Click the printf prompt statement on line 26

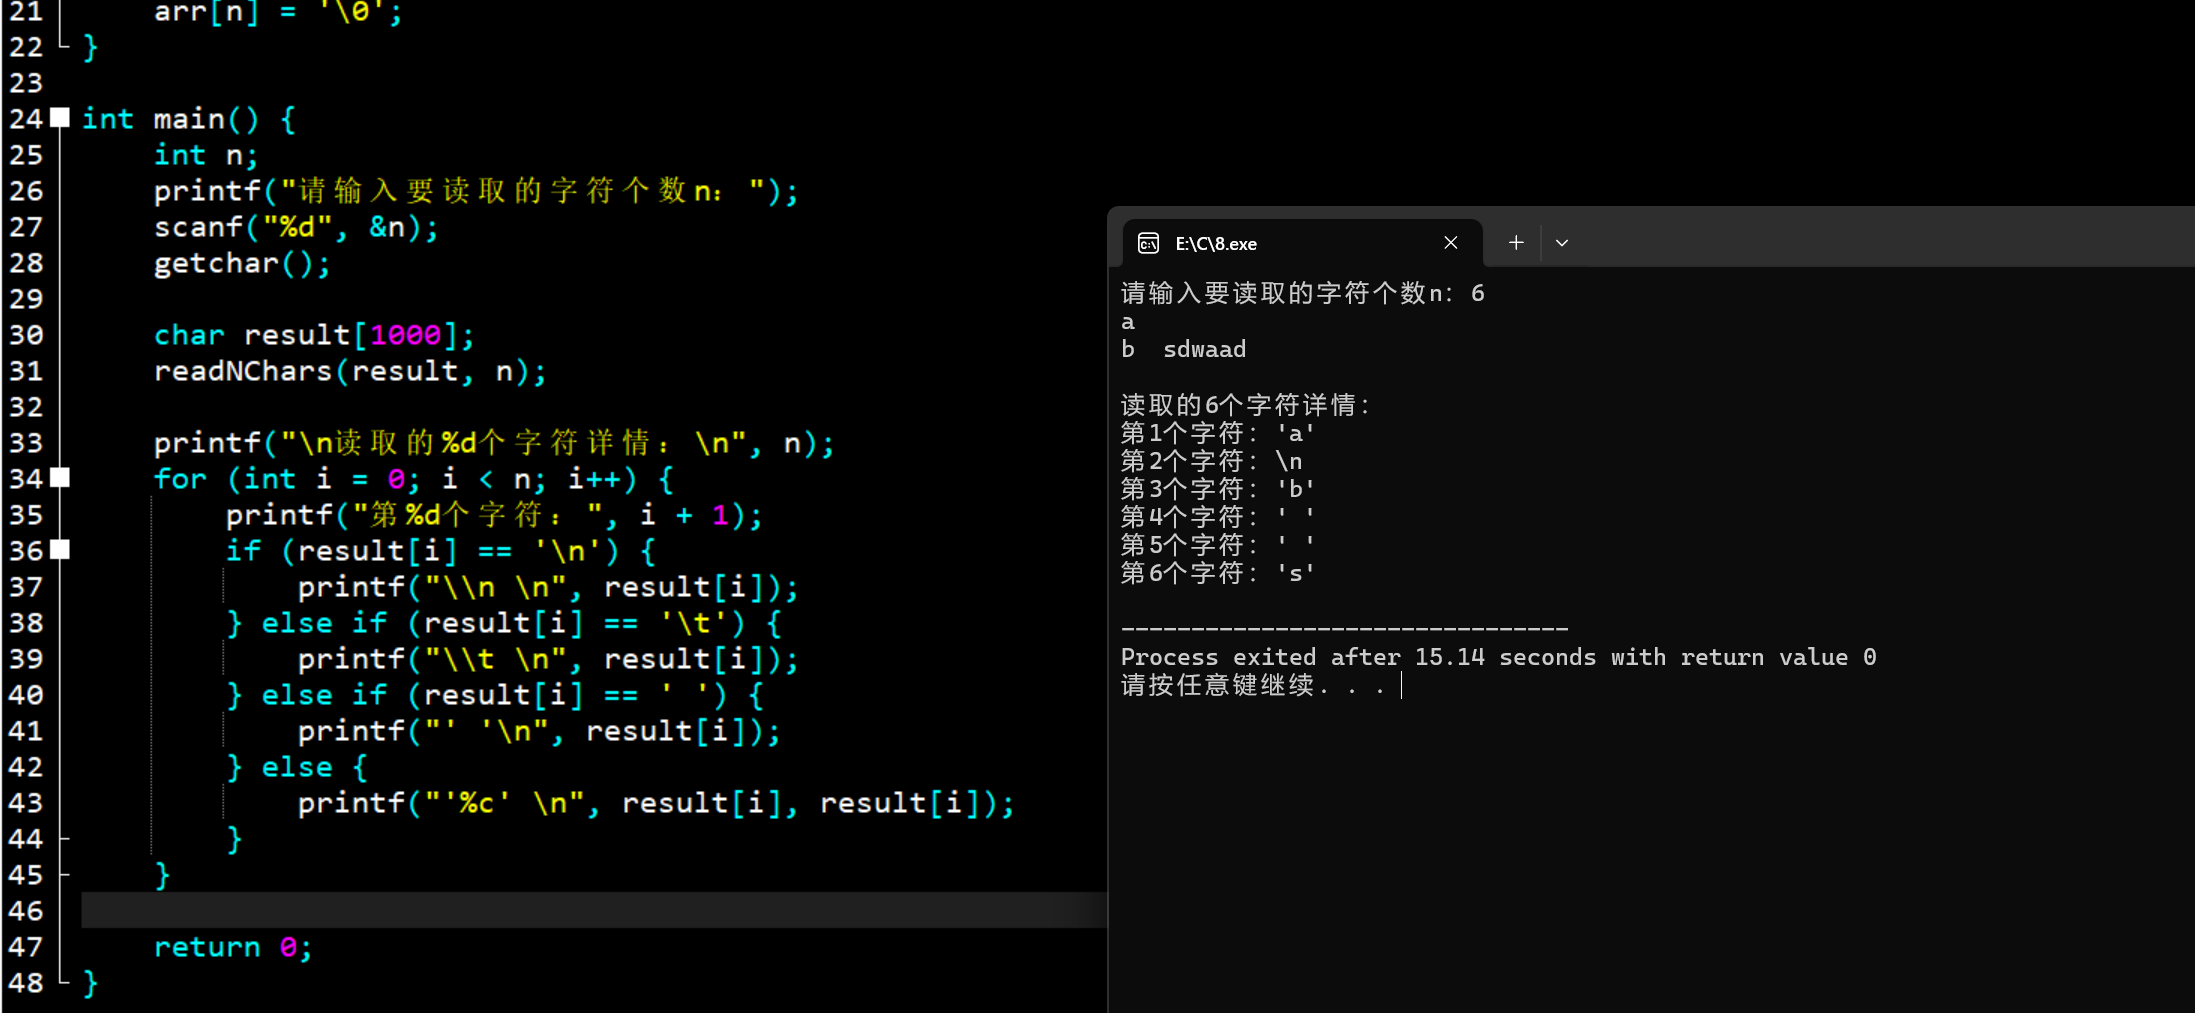(x=476, y=191)
